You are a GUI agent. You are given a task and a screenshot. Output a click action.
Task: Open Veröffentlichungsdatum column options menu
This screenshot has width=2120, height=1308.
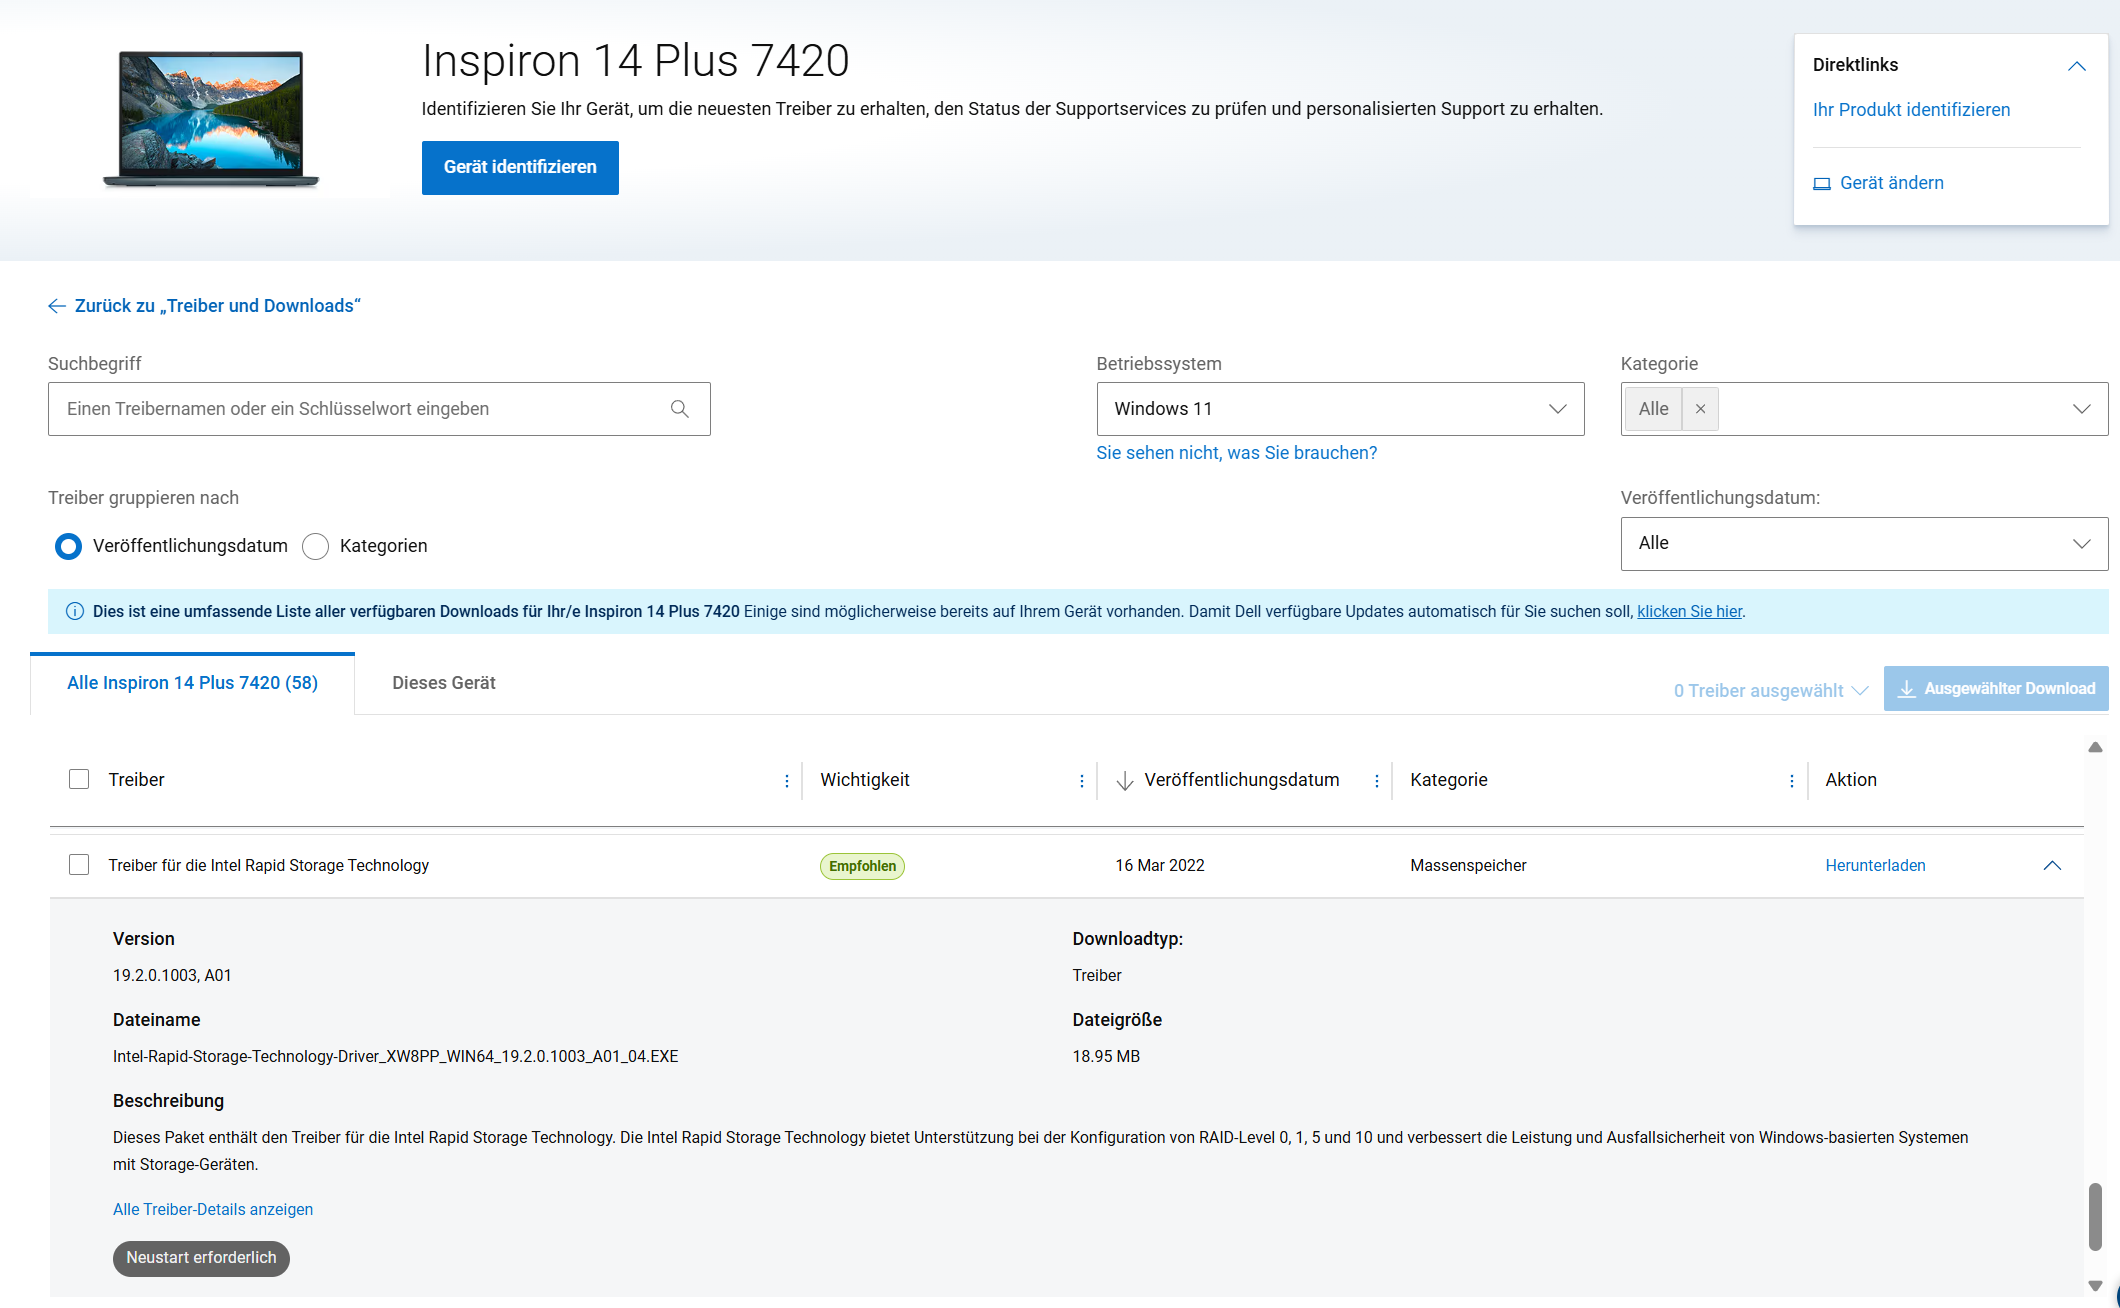[1377, 781]
